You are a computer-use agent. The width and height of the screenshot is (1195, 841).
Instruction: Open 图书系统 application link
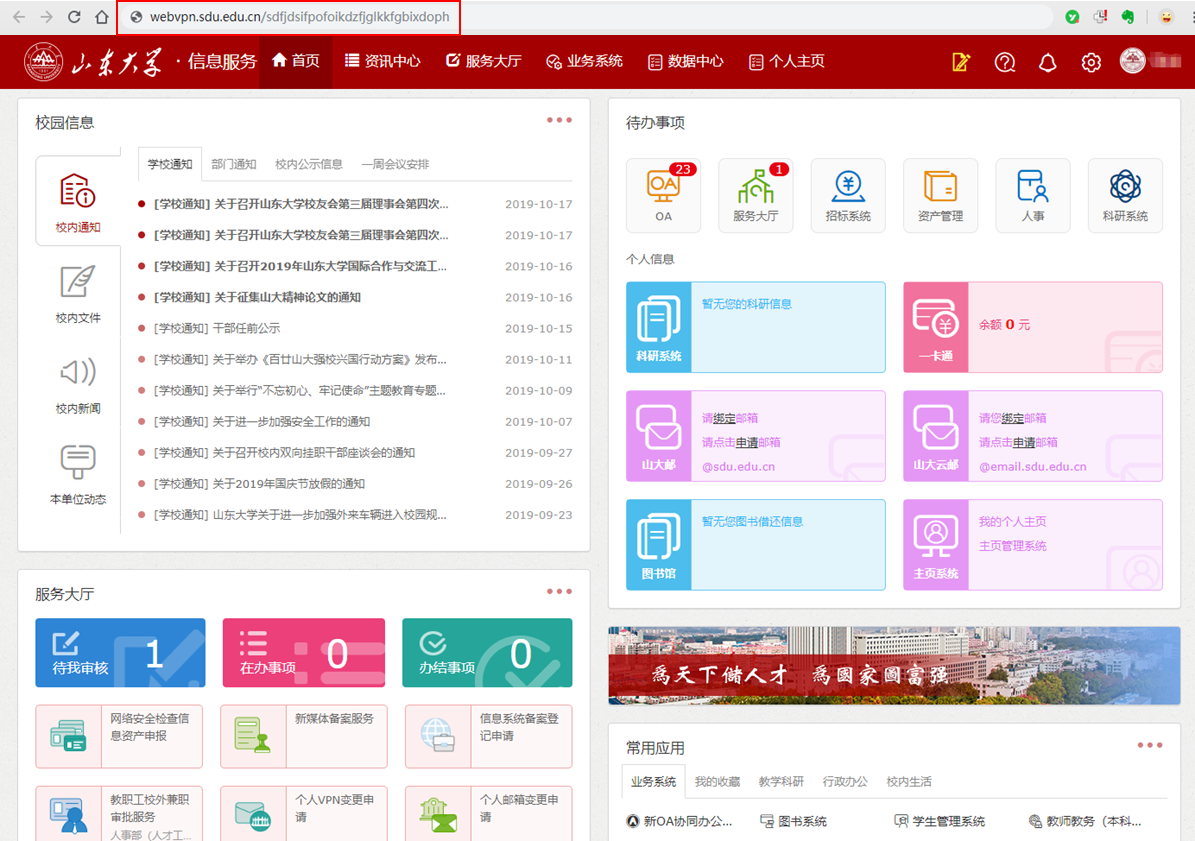point(793,821)
